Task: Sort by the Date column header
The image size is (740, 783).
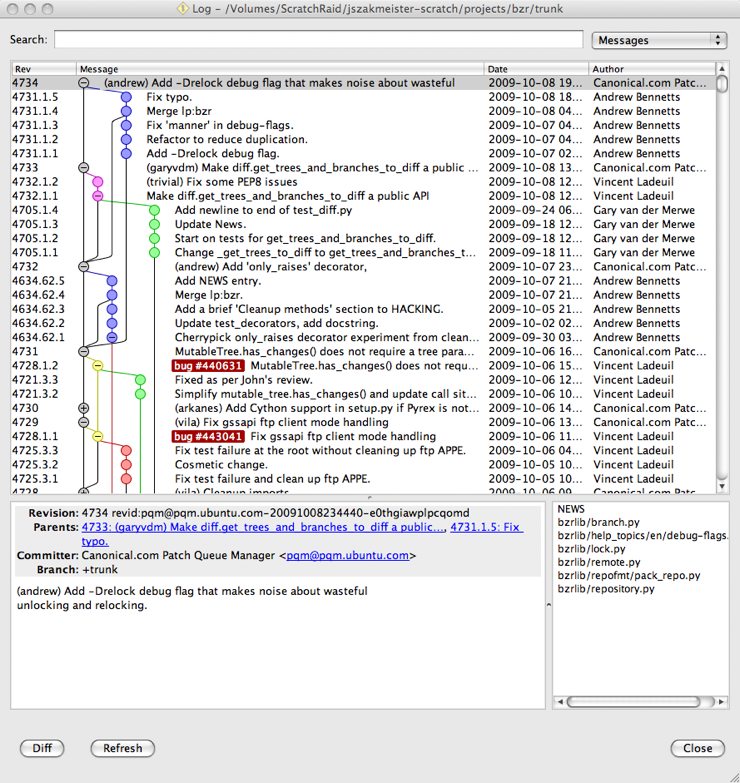Action: [x=536, y=69]
